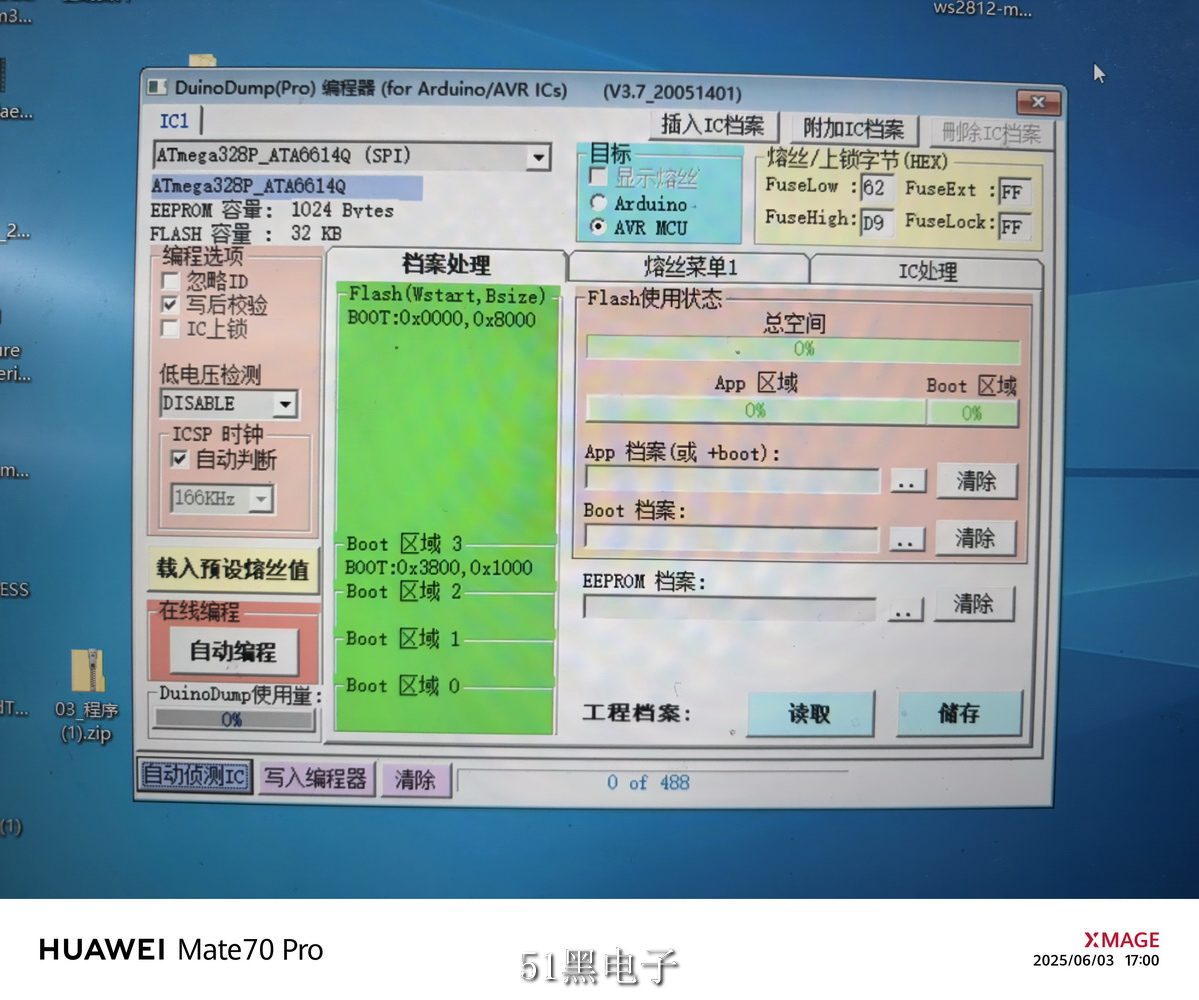
Task: Click the FuseLow hex field
Action: pyautogui.click(x=876, y=188)
